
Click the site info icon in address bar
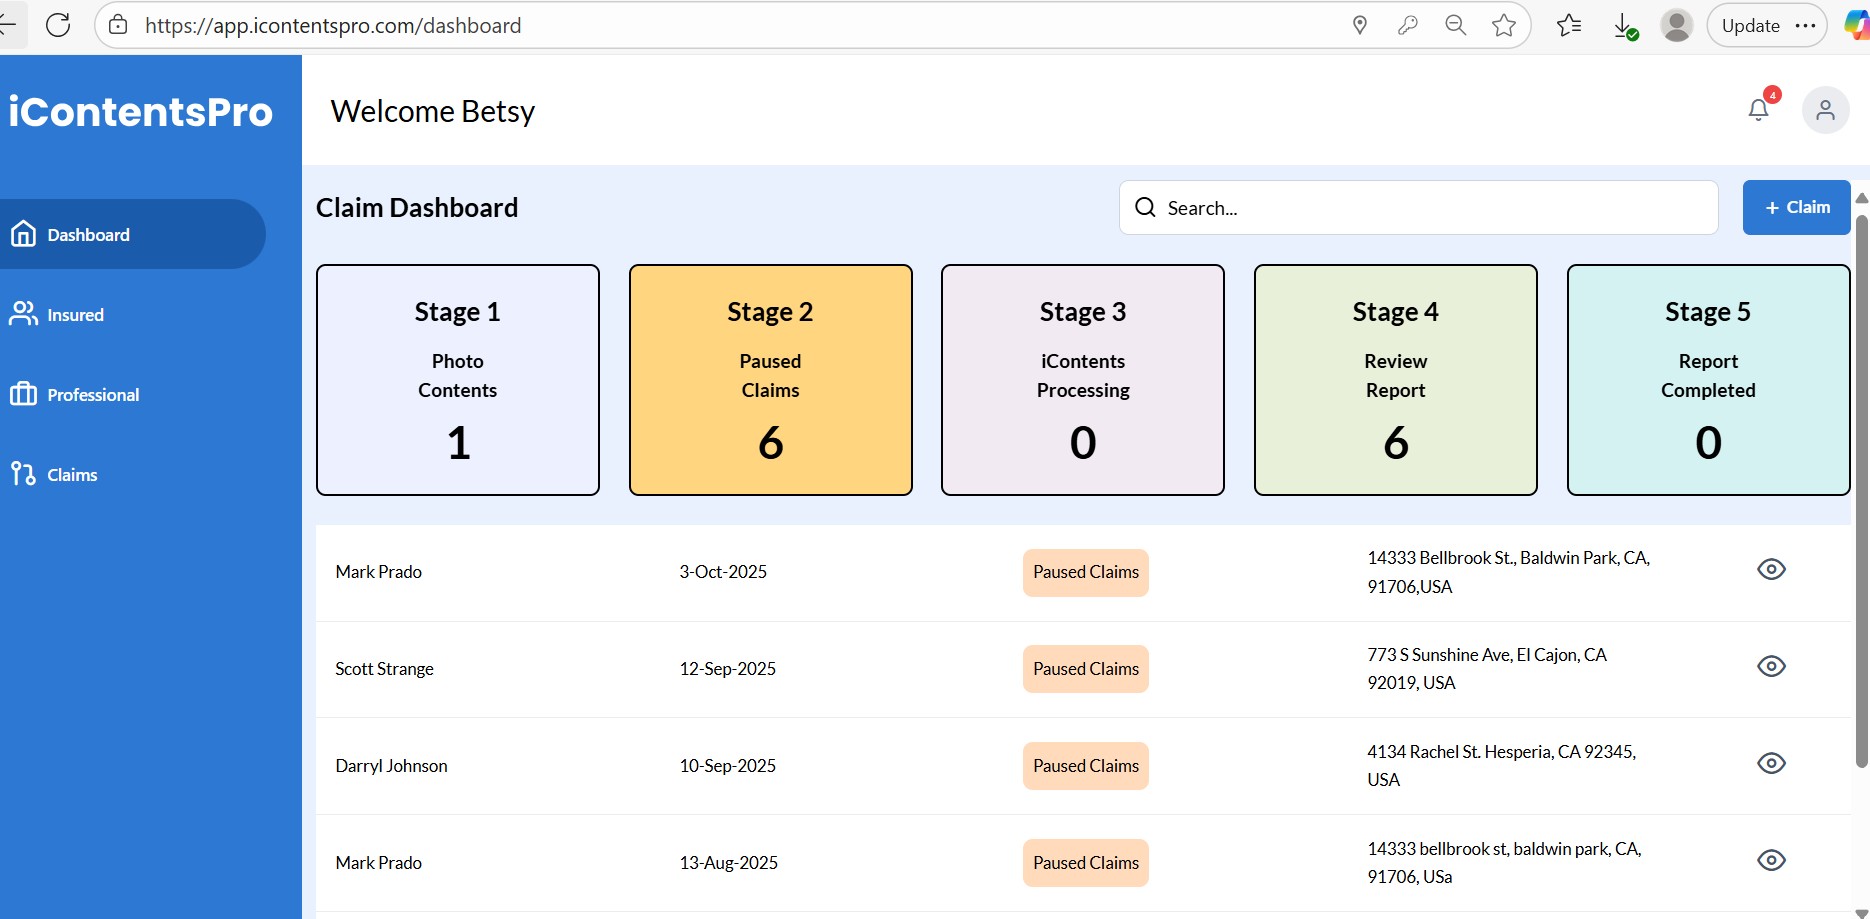(117, 25)
